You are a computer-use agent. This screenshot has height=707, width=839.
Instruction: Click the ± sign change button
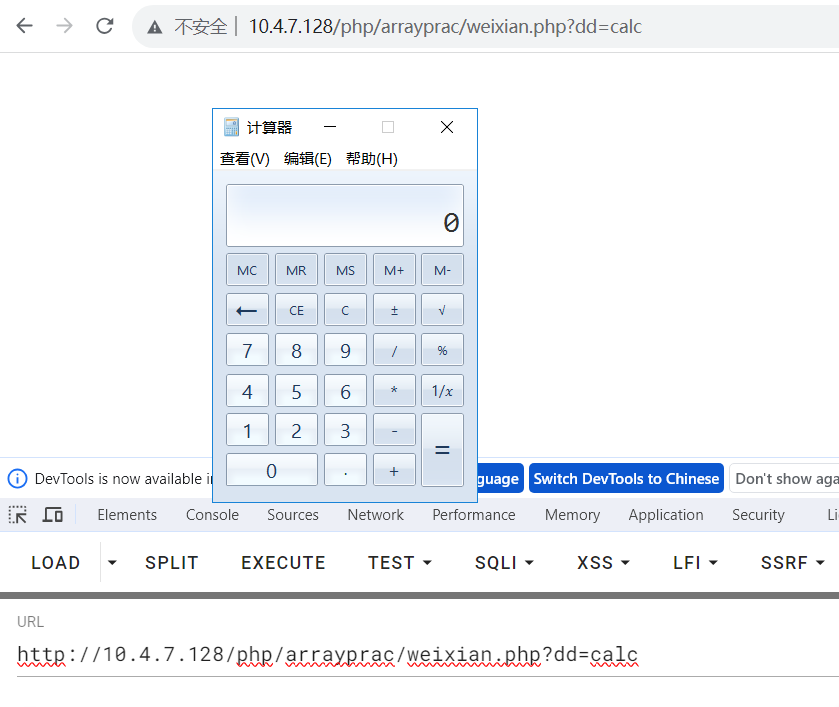click(394, 310)
